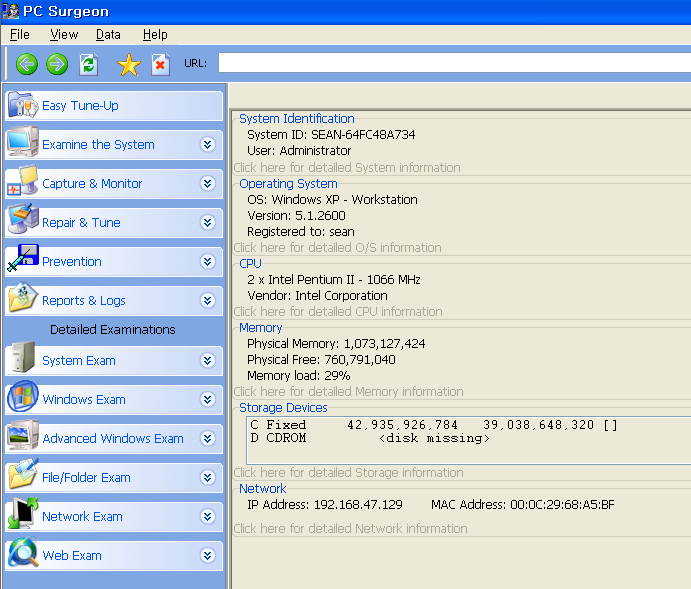
Task: Click the Network Exam label
Action: [x=82, y=516]
